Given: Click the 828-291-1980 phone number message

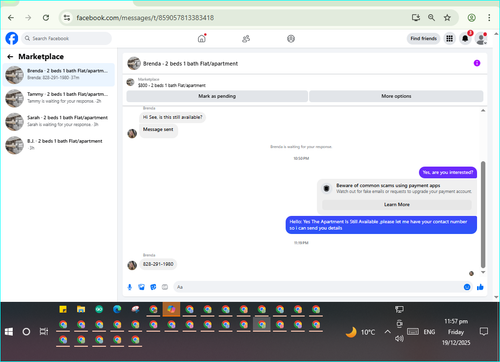Looking at the screenshot, I should click(x=158, y=264).
